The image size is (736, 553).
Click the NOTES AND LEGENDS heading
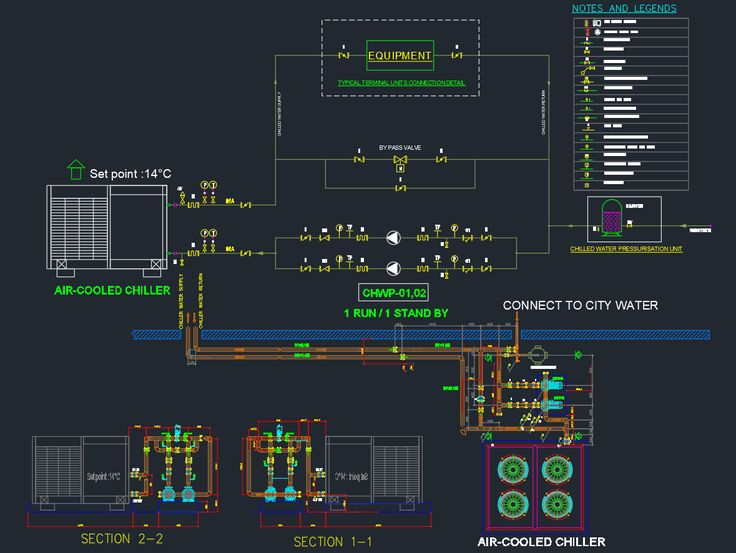[624, 9]
